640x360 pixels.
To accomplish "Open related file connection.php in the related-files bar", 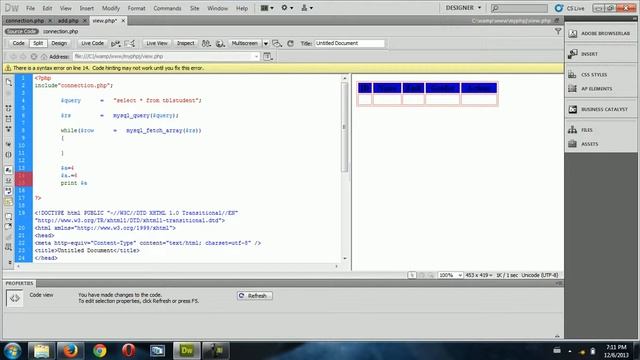I will 60,31.
